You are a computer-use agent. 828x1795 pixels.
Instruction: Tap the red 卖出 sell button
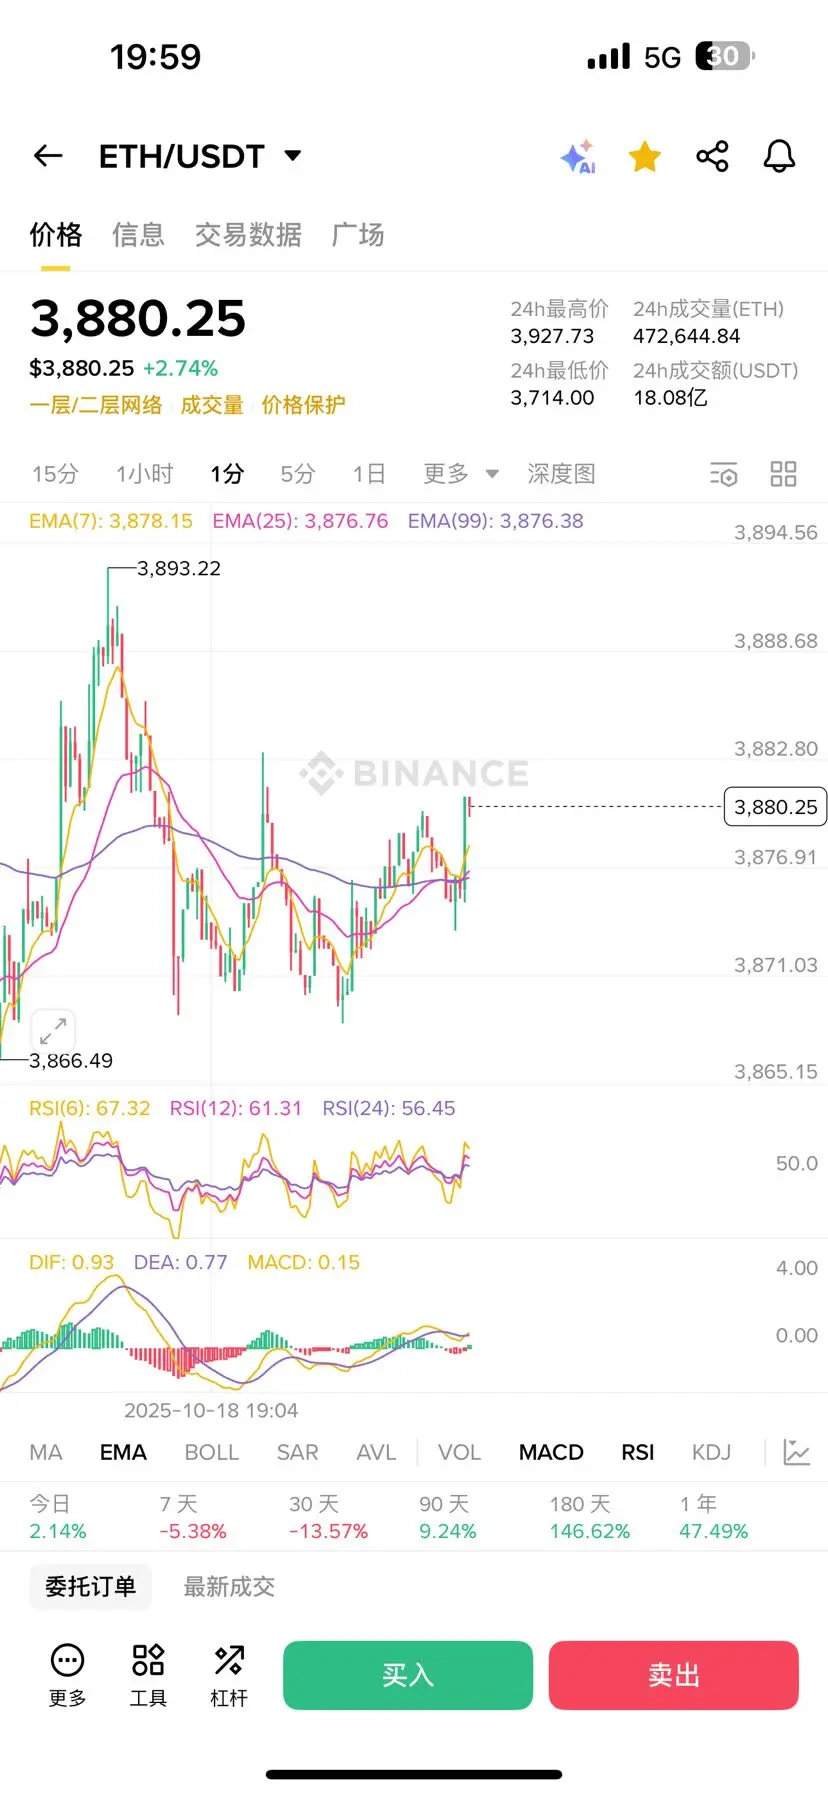click(673, 1675)
